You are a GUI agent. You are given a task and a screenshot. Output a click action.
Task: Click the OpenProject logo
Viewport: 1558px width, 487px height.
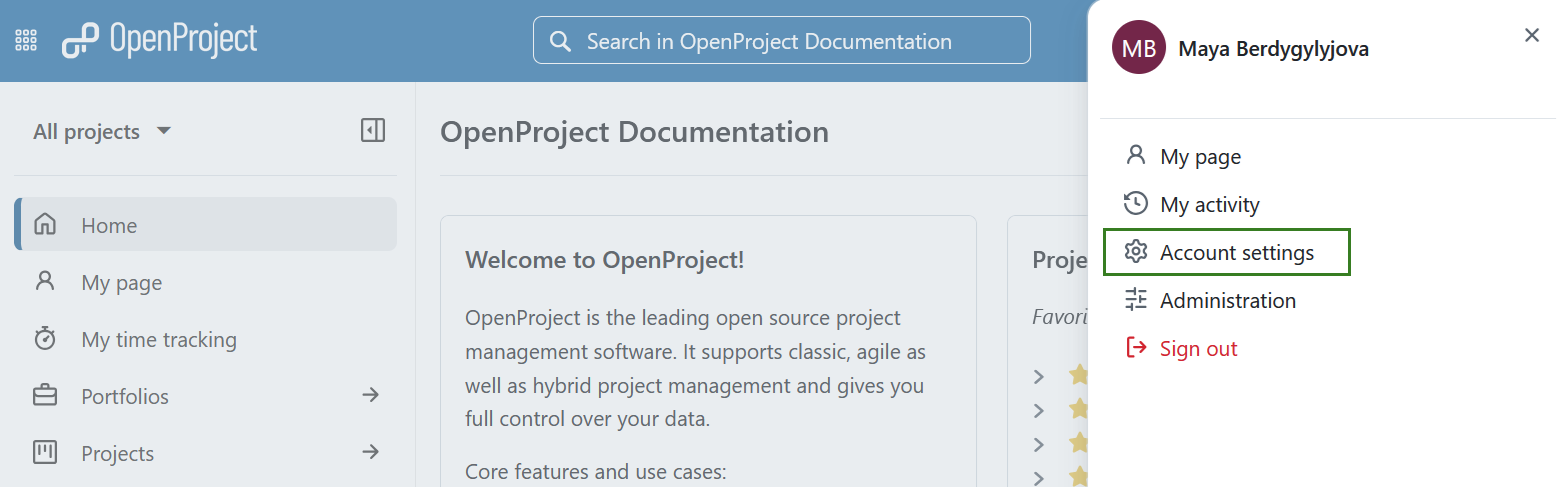click(x=159, y=41)
